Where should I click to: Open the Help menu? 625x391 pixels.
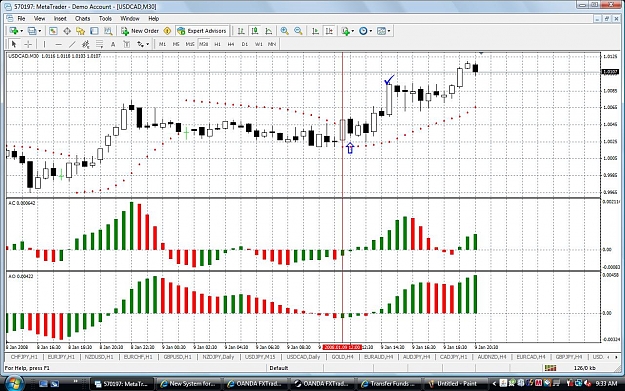click(x=153, y=18)
